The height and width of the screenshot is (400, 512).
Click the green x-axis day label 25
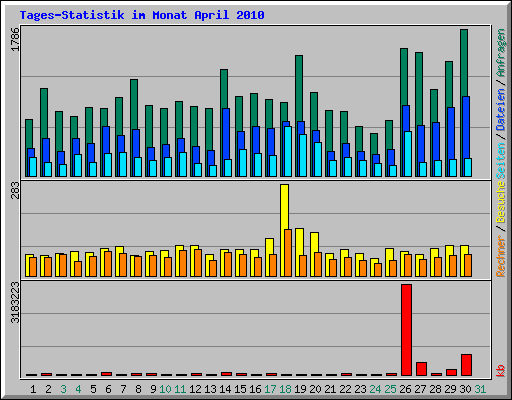tap(390, 389)
